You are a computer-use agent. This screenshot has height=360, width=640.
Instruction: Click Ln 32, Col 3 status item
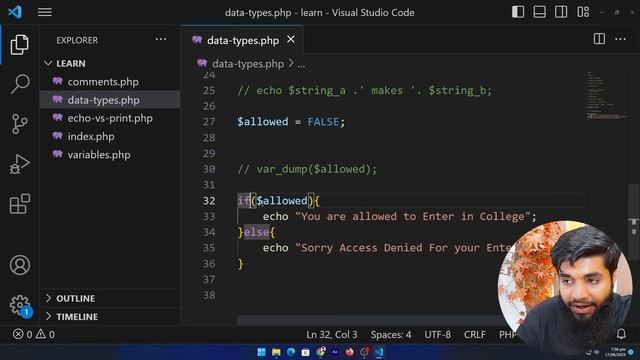pos(331,334)
